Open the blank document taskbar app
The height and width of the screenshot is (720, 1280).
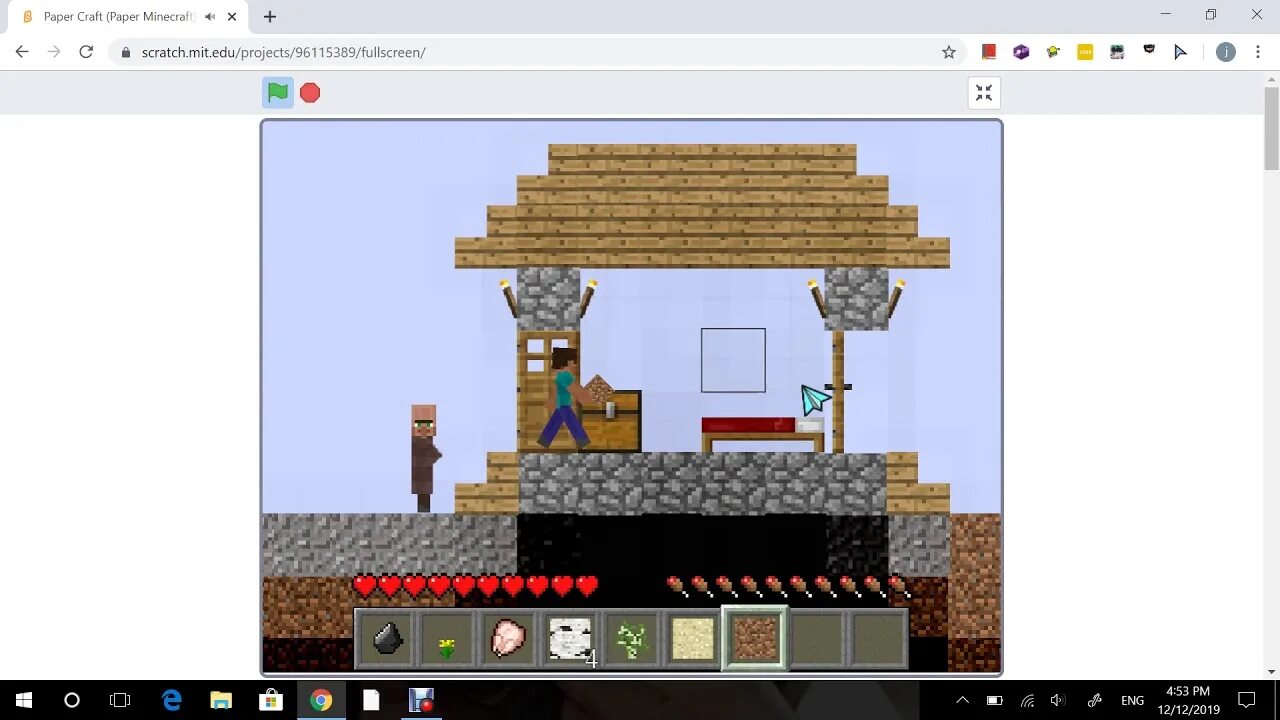(x=371, y=700)
